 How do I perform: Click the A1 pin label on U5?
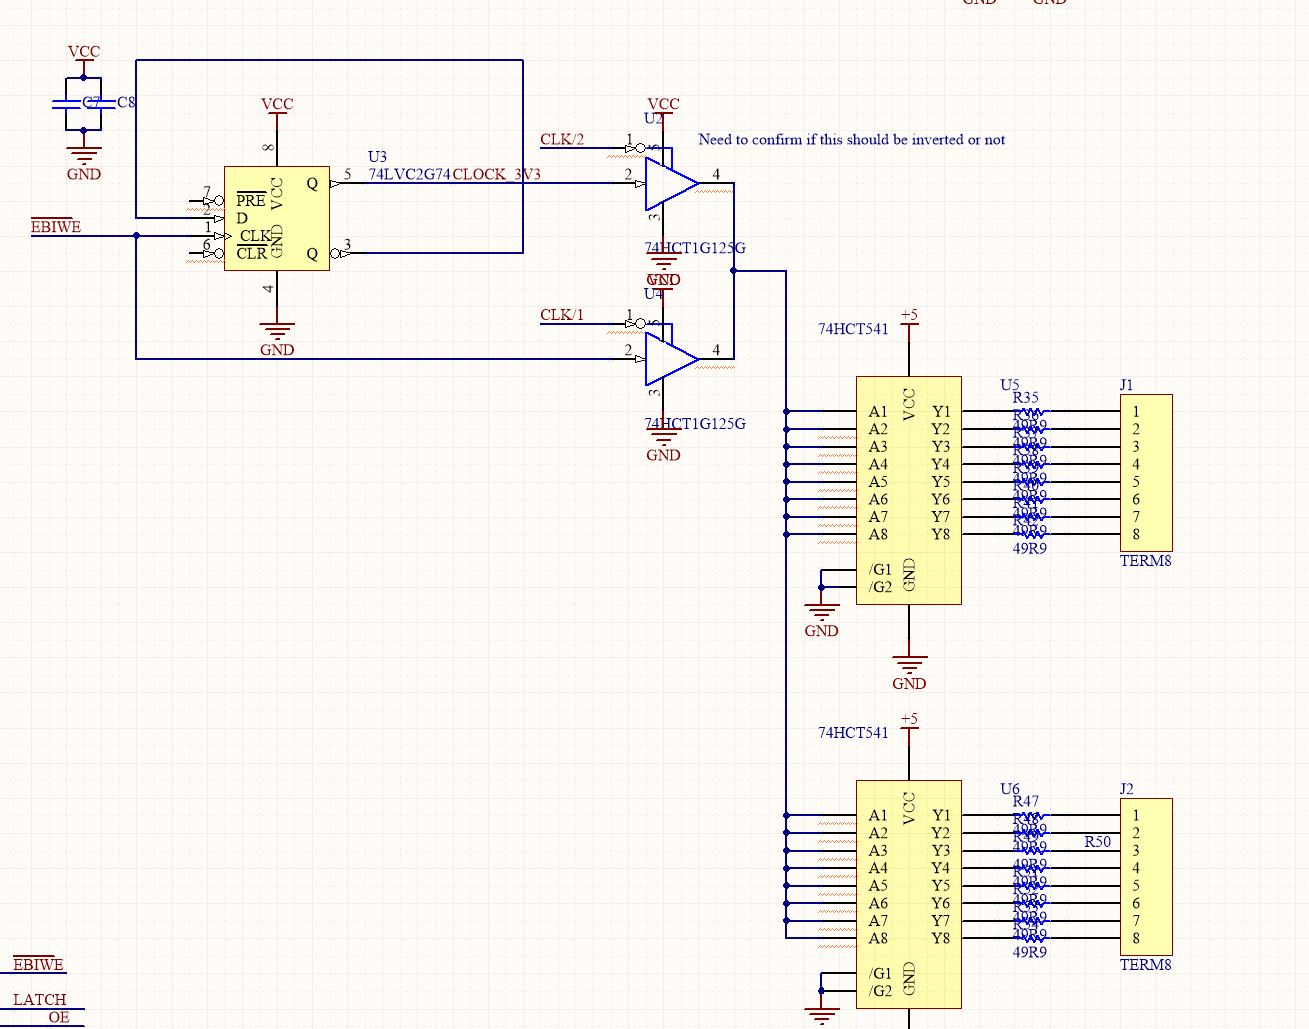pos(878,411)
